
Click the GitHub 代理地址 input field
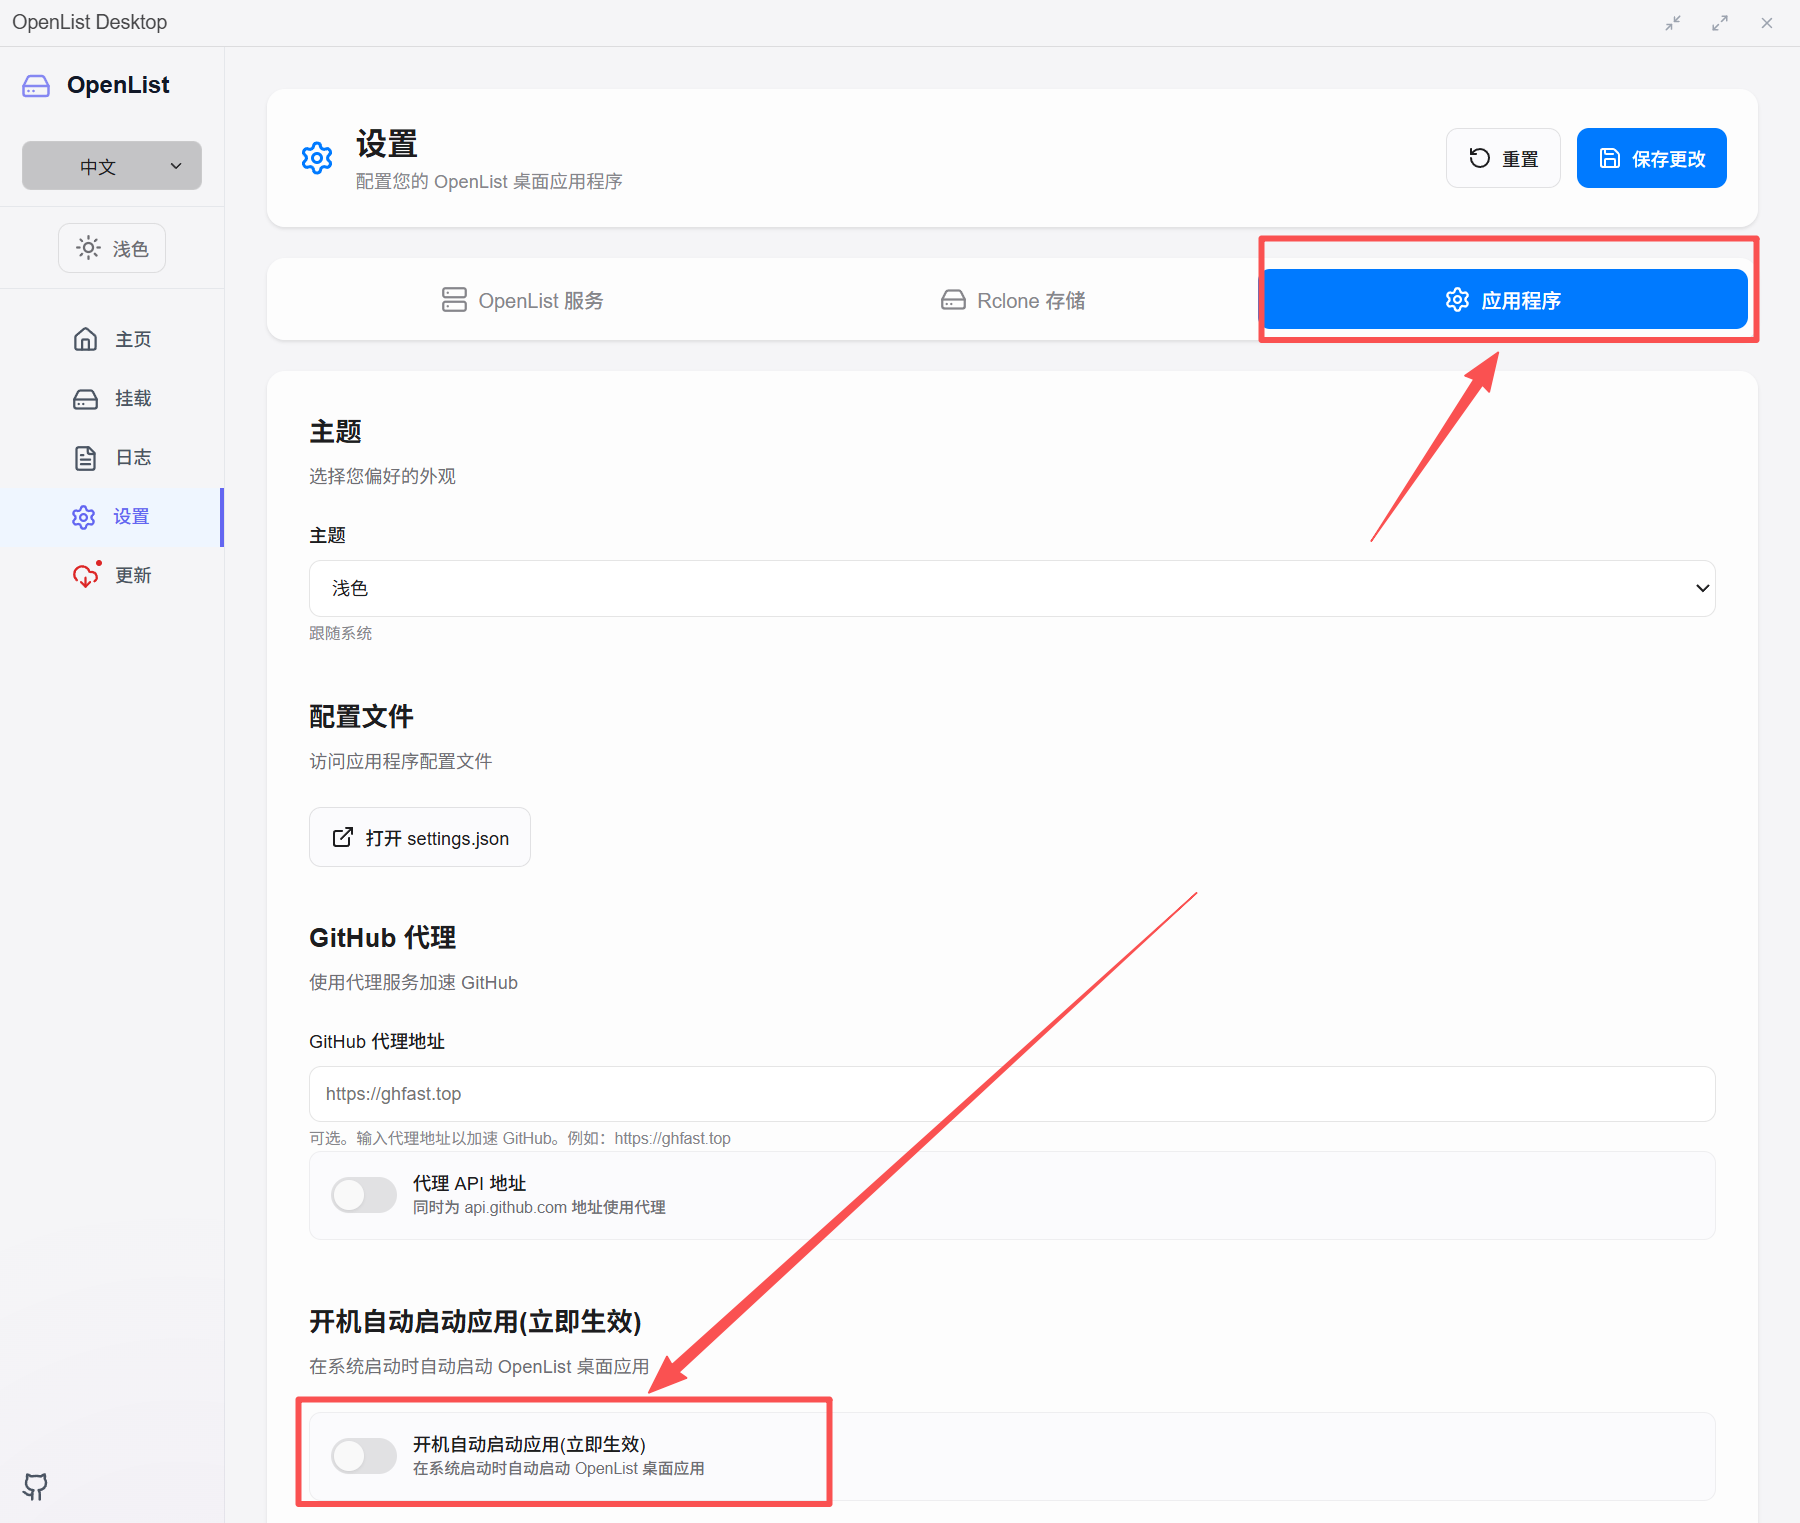1011,1094
